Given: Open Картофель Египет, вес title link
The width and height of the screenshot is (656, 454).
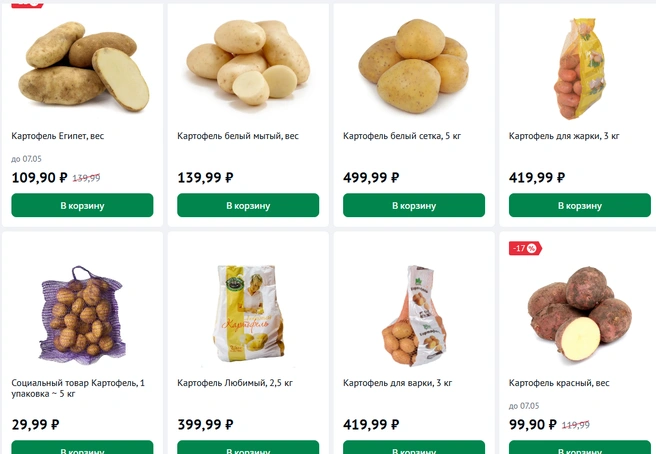Looking at the screenshot, I should [x=58, y=136].
